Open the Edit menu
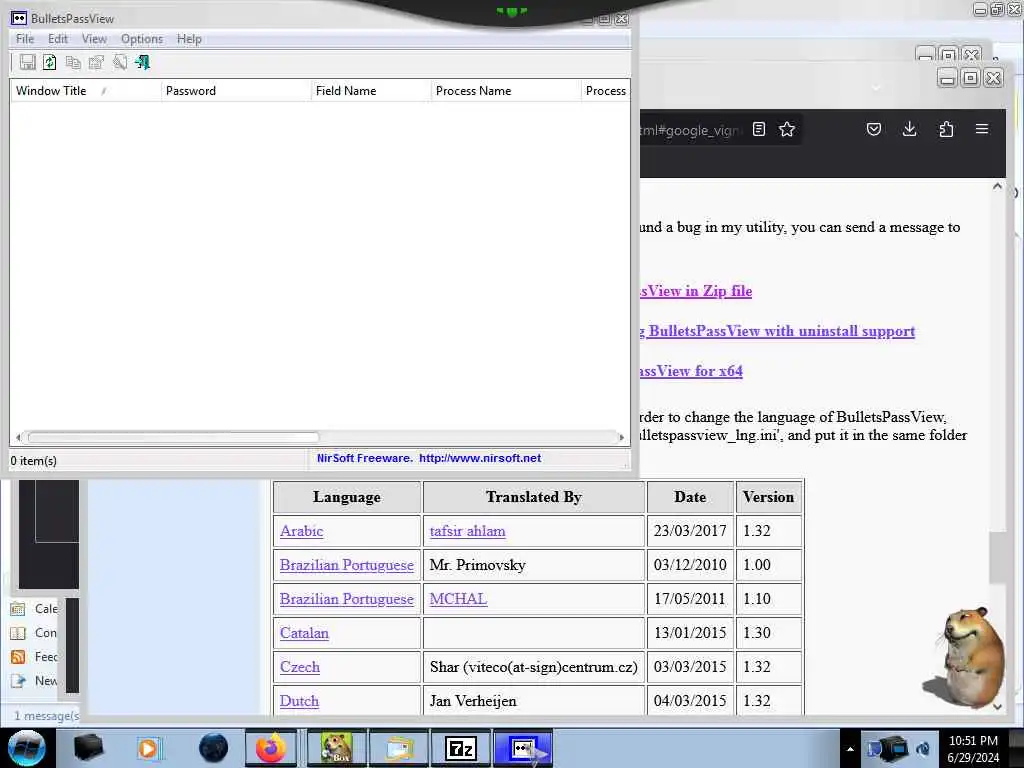 coord(57,39)
